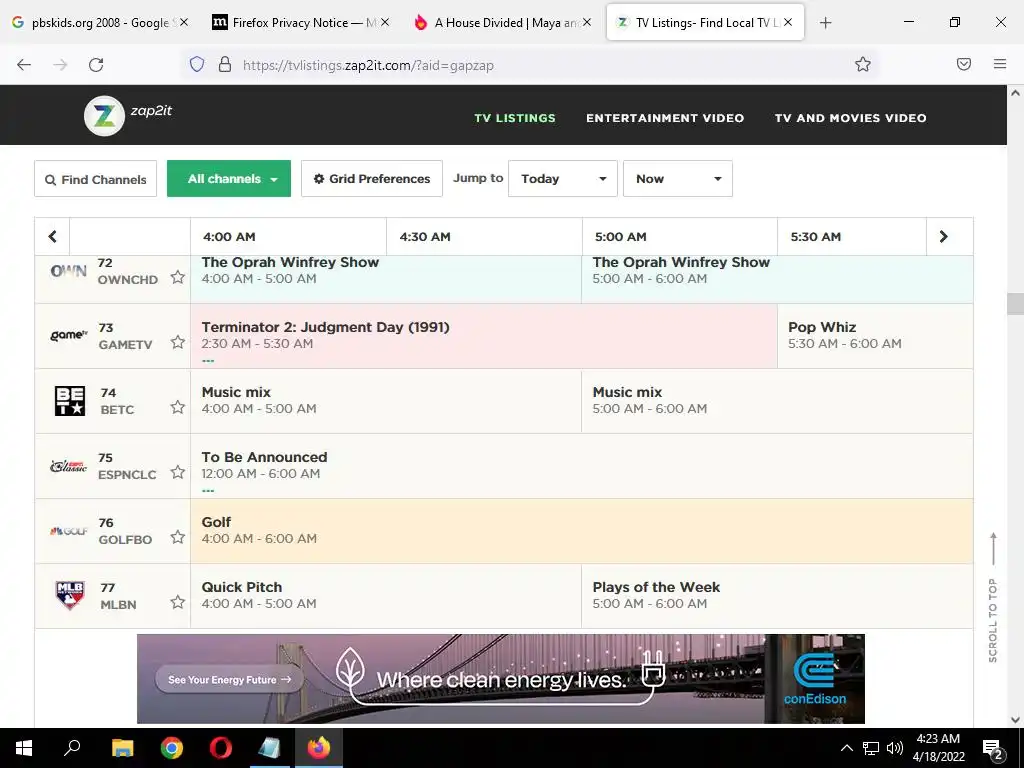Launch File Explorer from the taskbar

click(122, 748)
